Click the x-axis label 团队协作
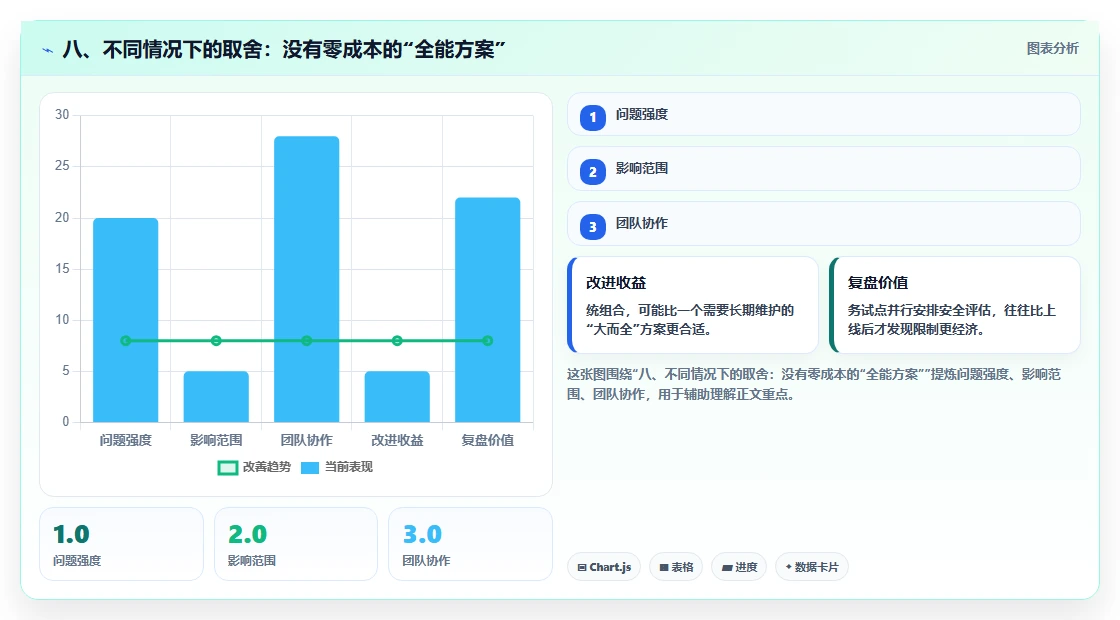Image resolution: width=1120 pixels, height=620 pixels. (x=306, y=441)
